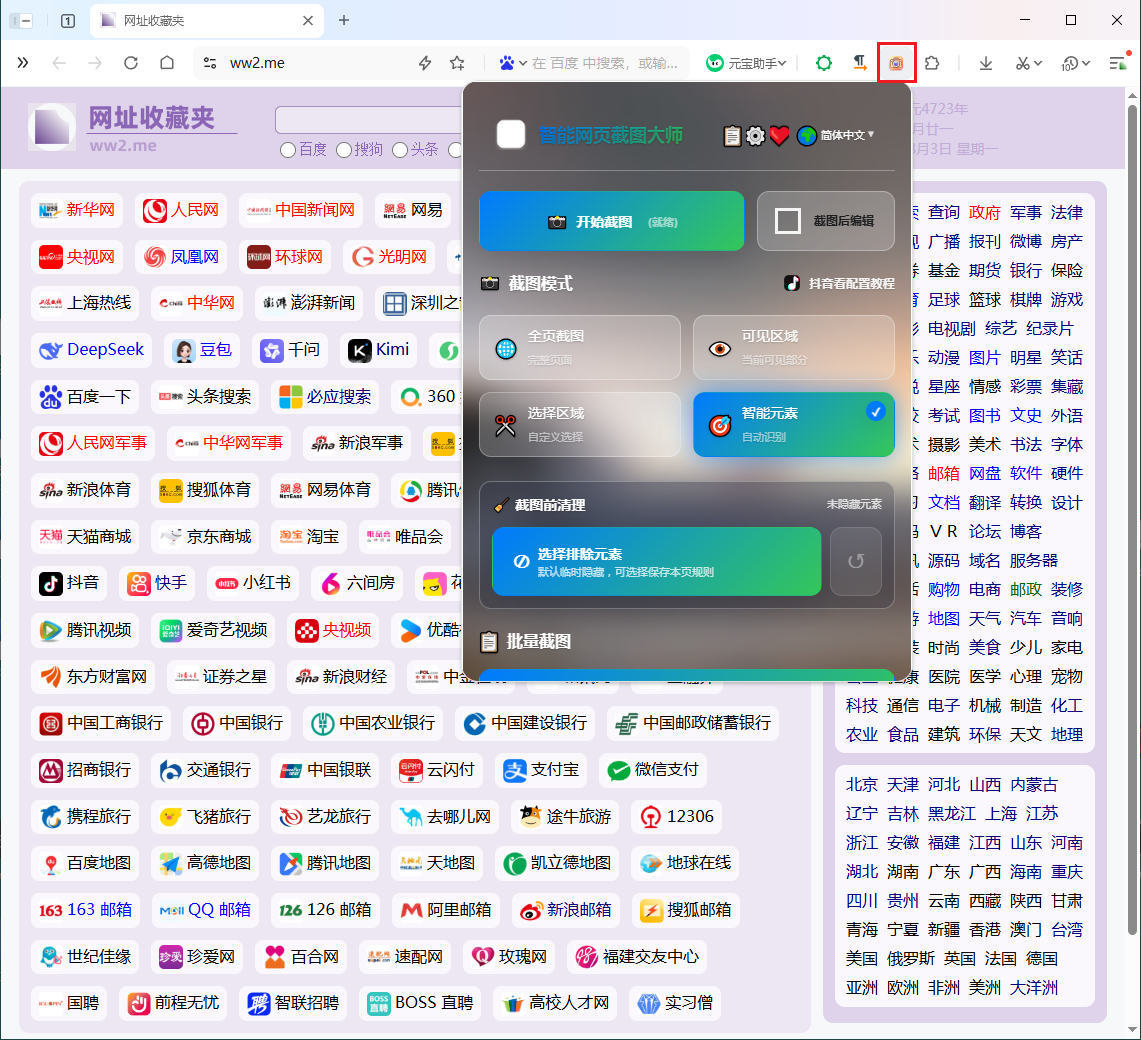
Task: Open the 高德地图 link
Action: pyautogui.click(x=205, y=862)
